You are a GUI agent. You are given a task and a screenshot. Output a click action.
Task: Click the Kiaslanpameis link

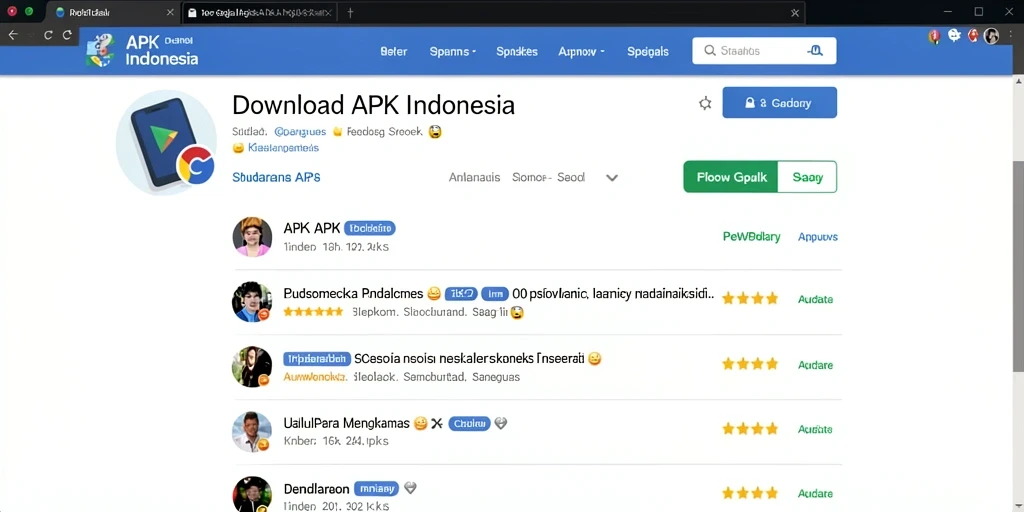pos(283,148)
